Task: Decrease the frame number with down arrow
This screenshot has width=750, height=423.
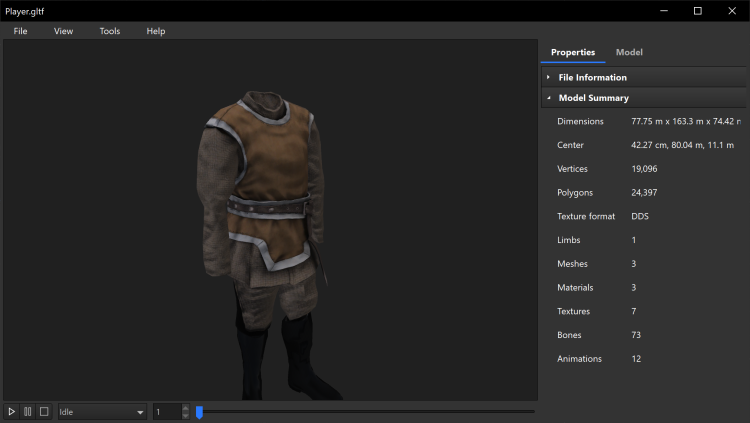Action: point(185,416)
